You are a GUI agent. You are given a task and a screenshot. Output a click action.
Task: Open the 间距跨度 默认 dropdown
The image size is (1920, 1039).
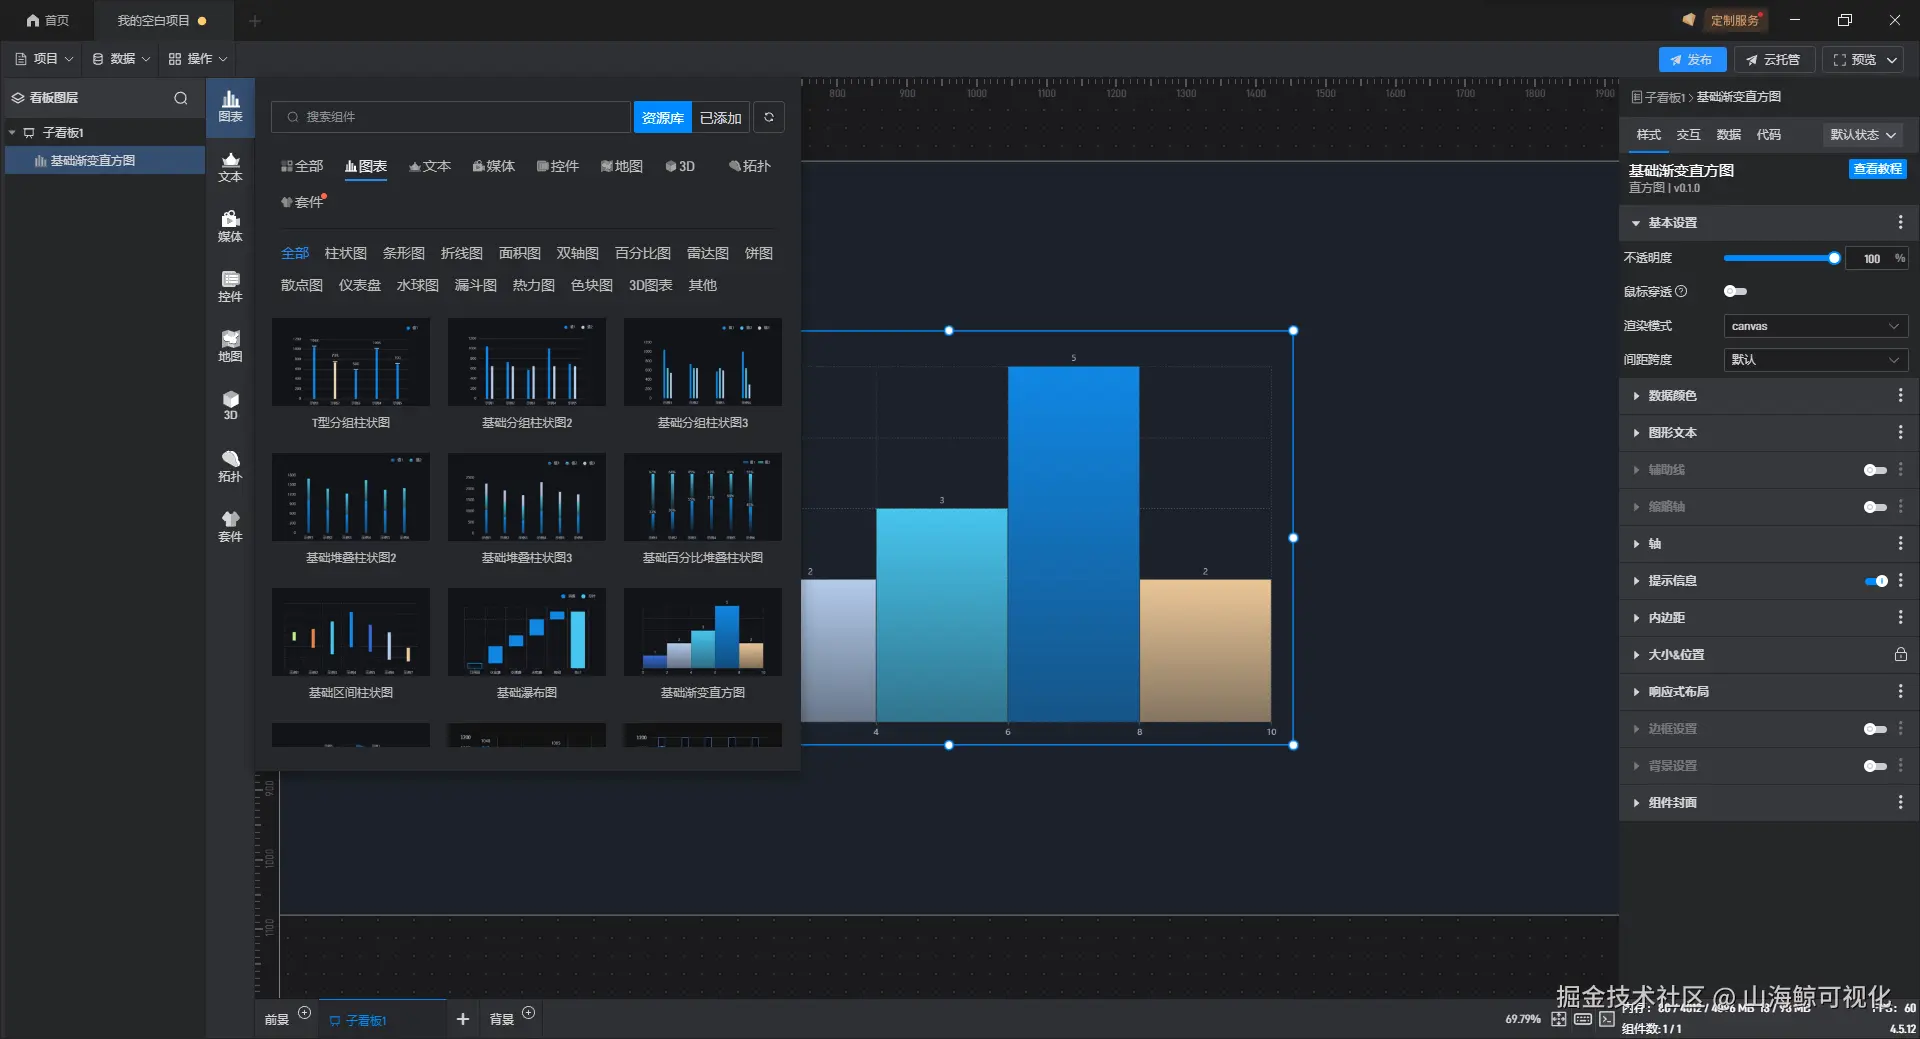pyautogui.click(x=1815, y=360)
